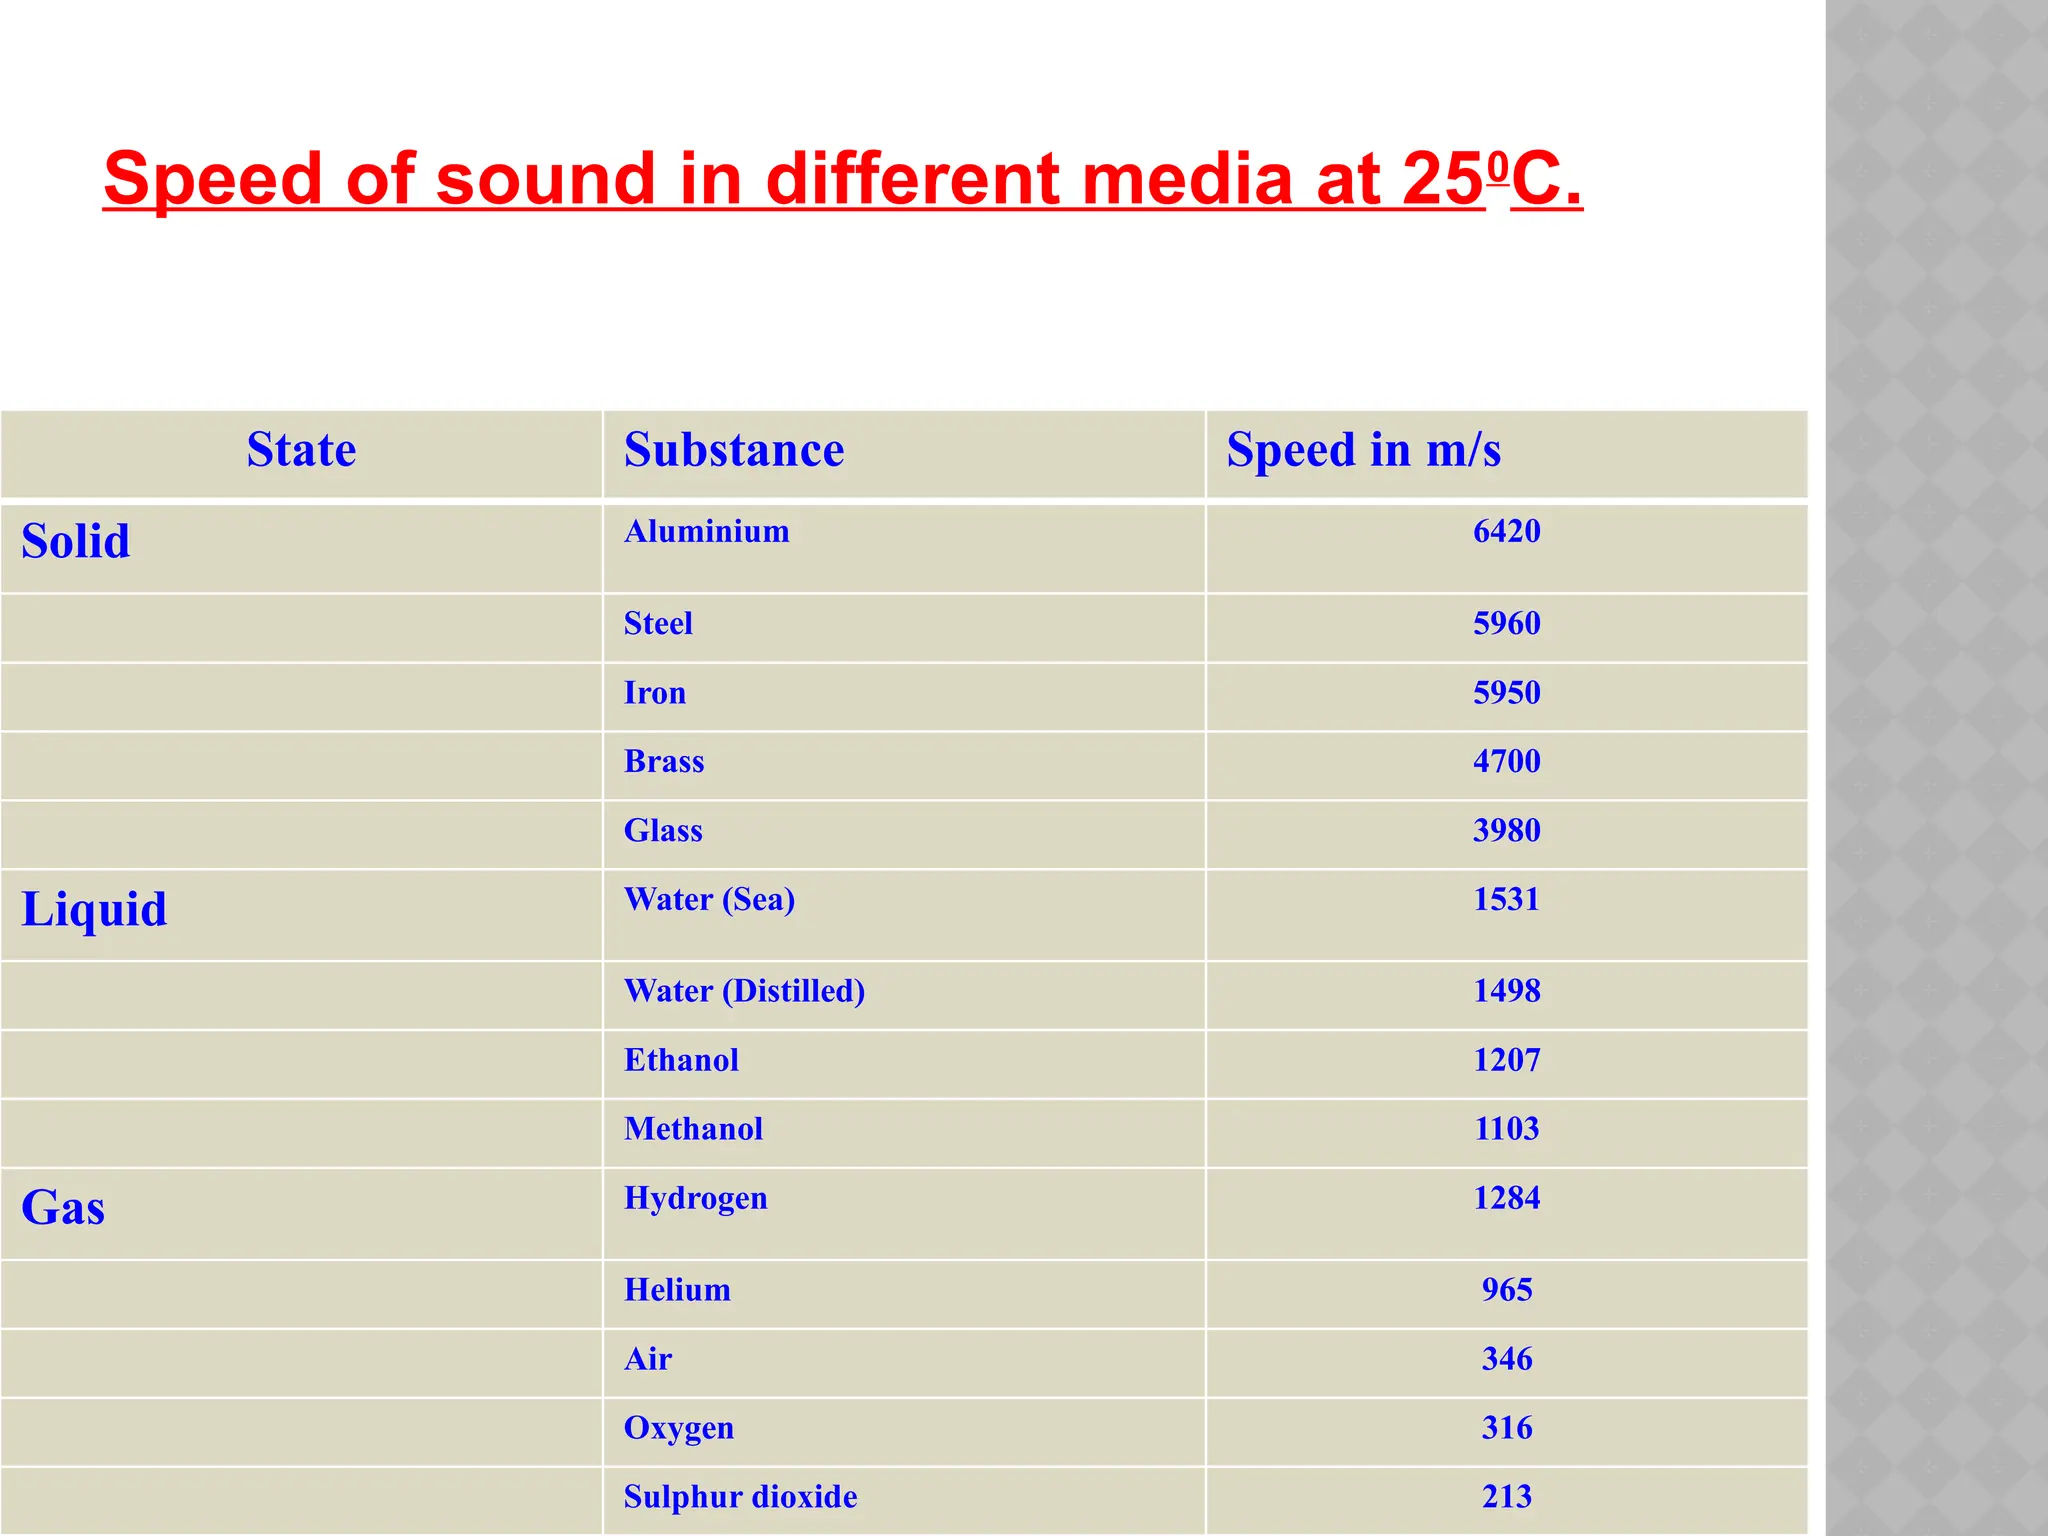Select the speed value 213
Screen dimensions: 2048x1536
pos(1506,1497)
